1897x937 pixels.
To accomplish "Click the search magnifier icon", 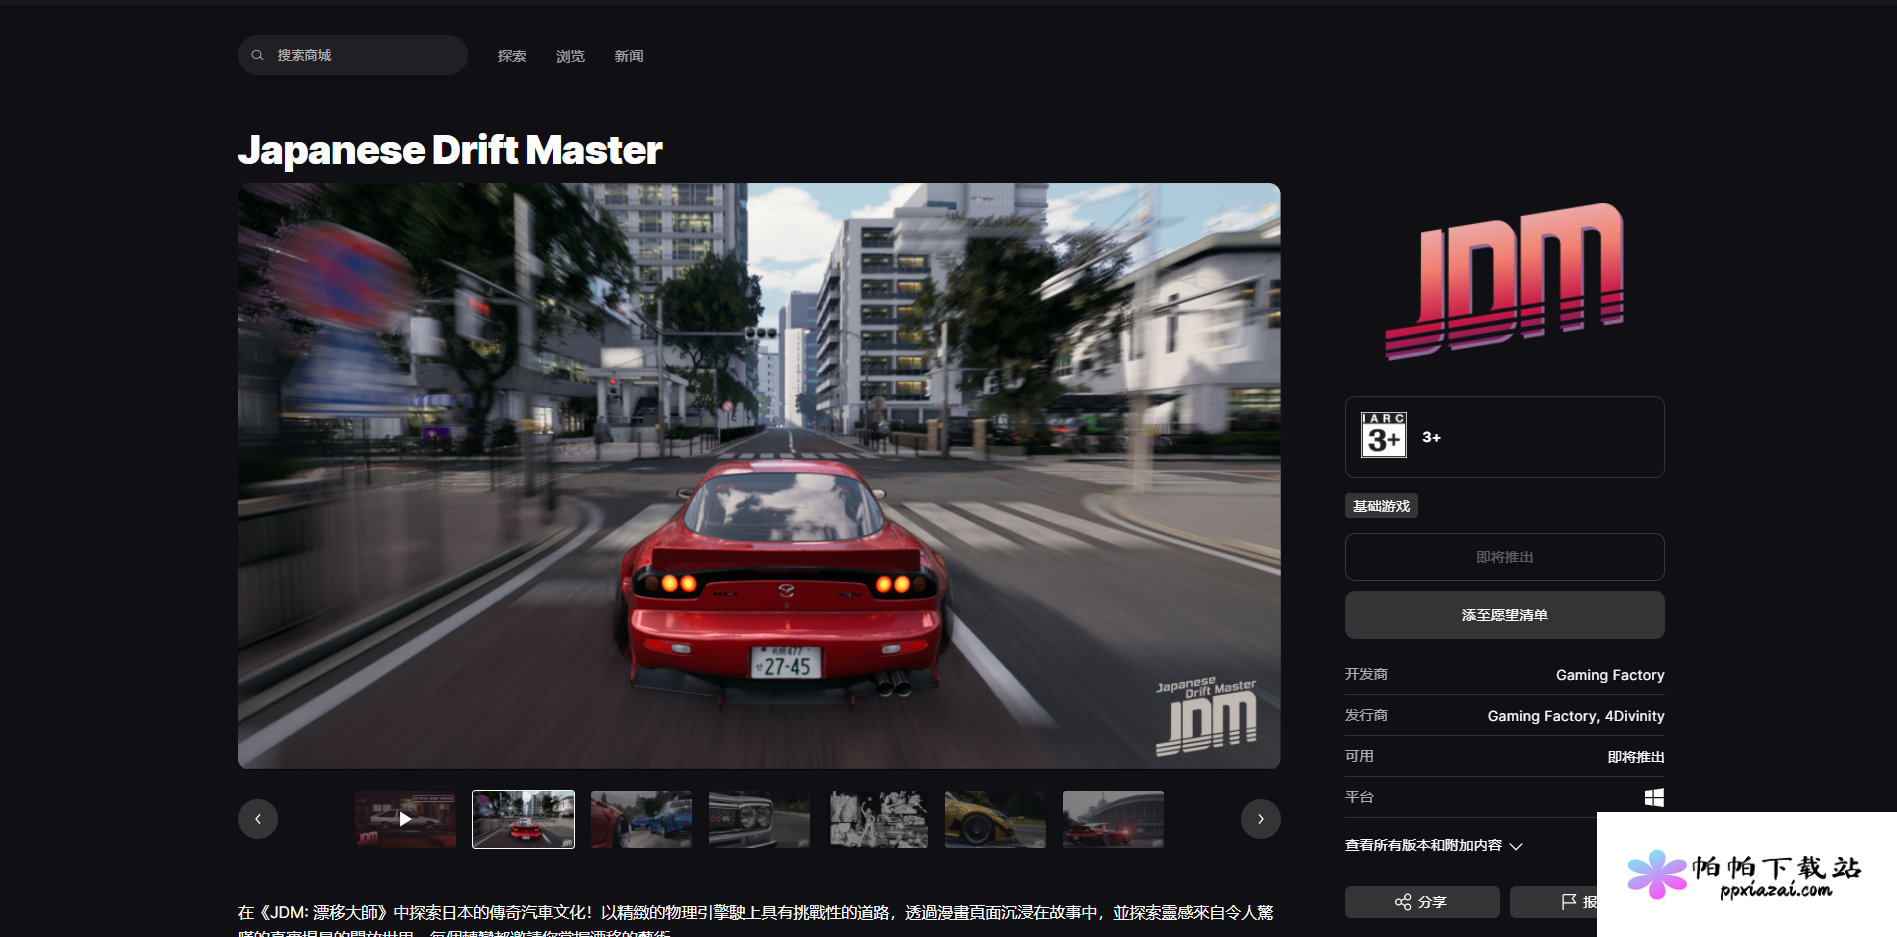I will click(257, 55).
